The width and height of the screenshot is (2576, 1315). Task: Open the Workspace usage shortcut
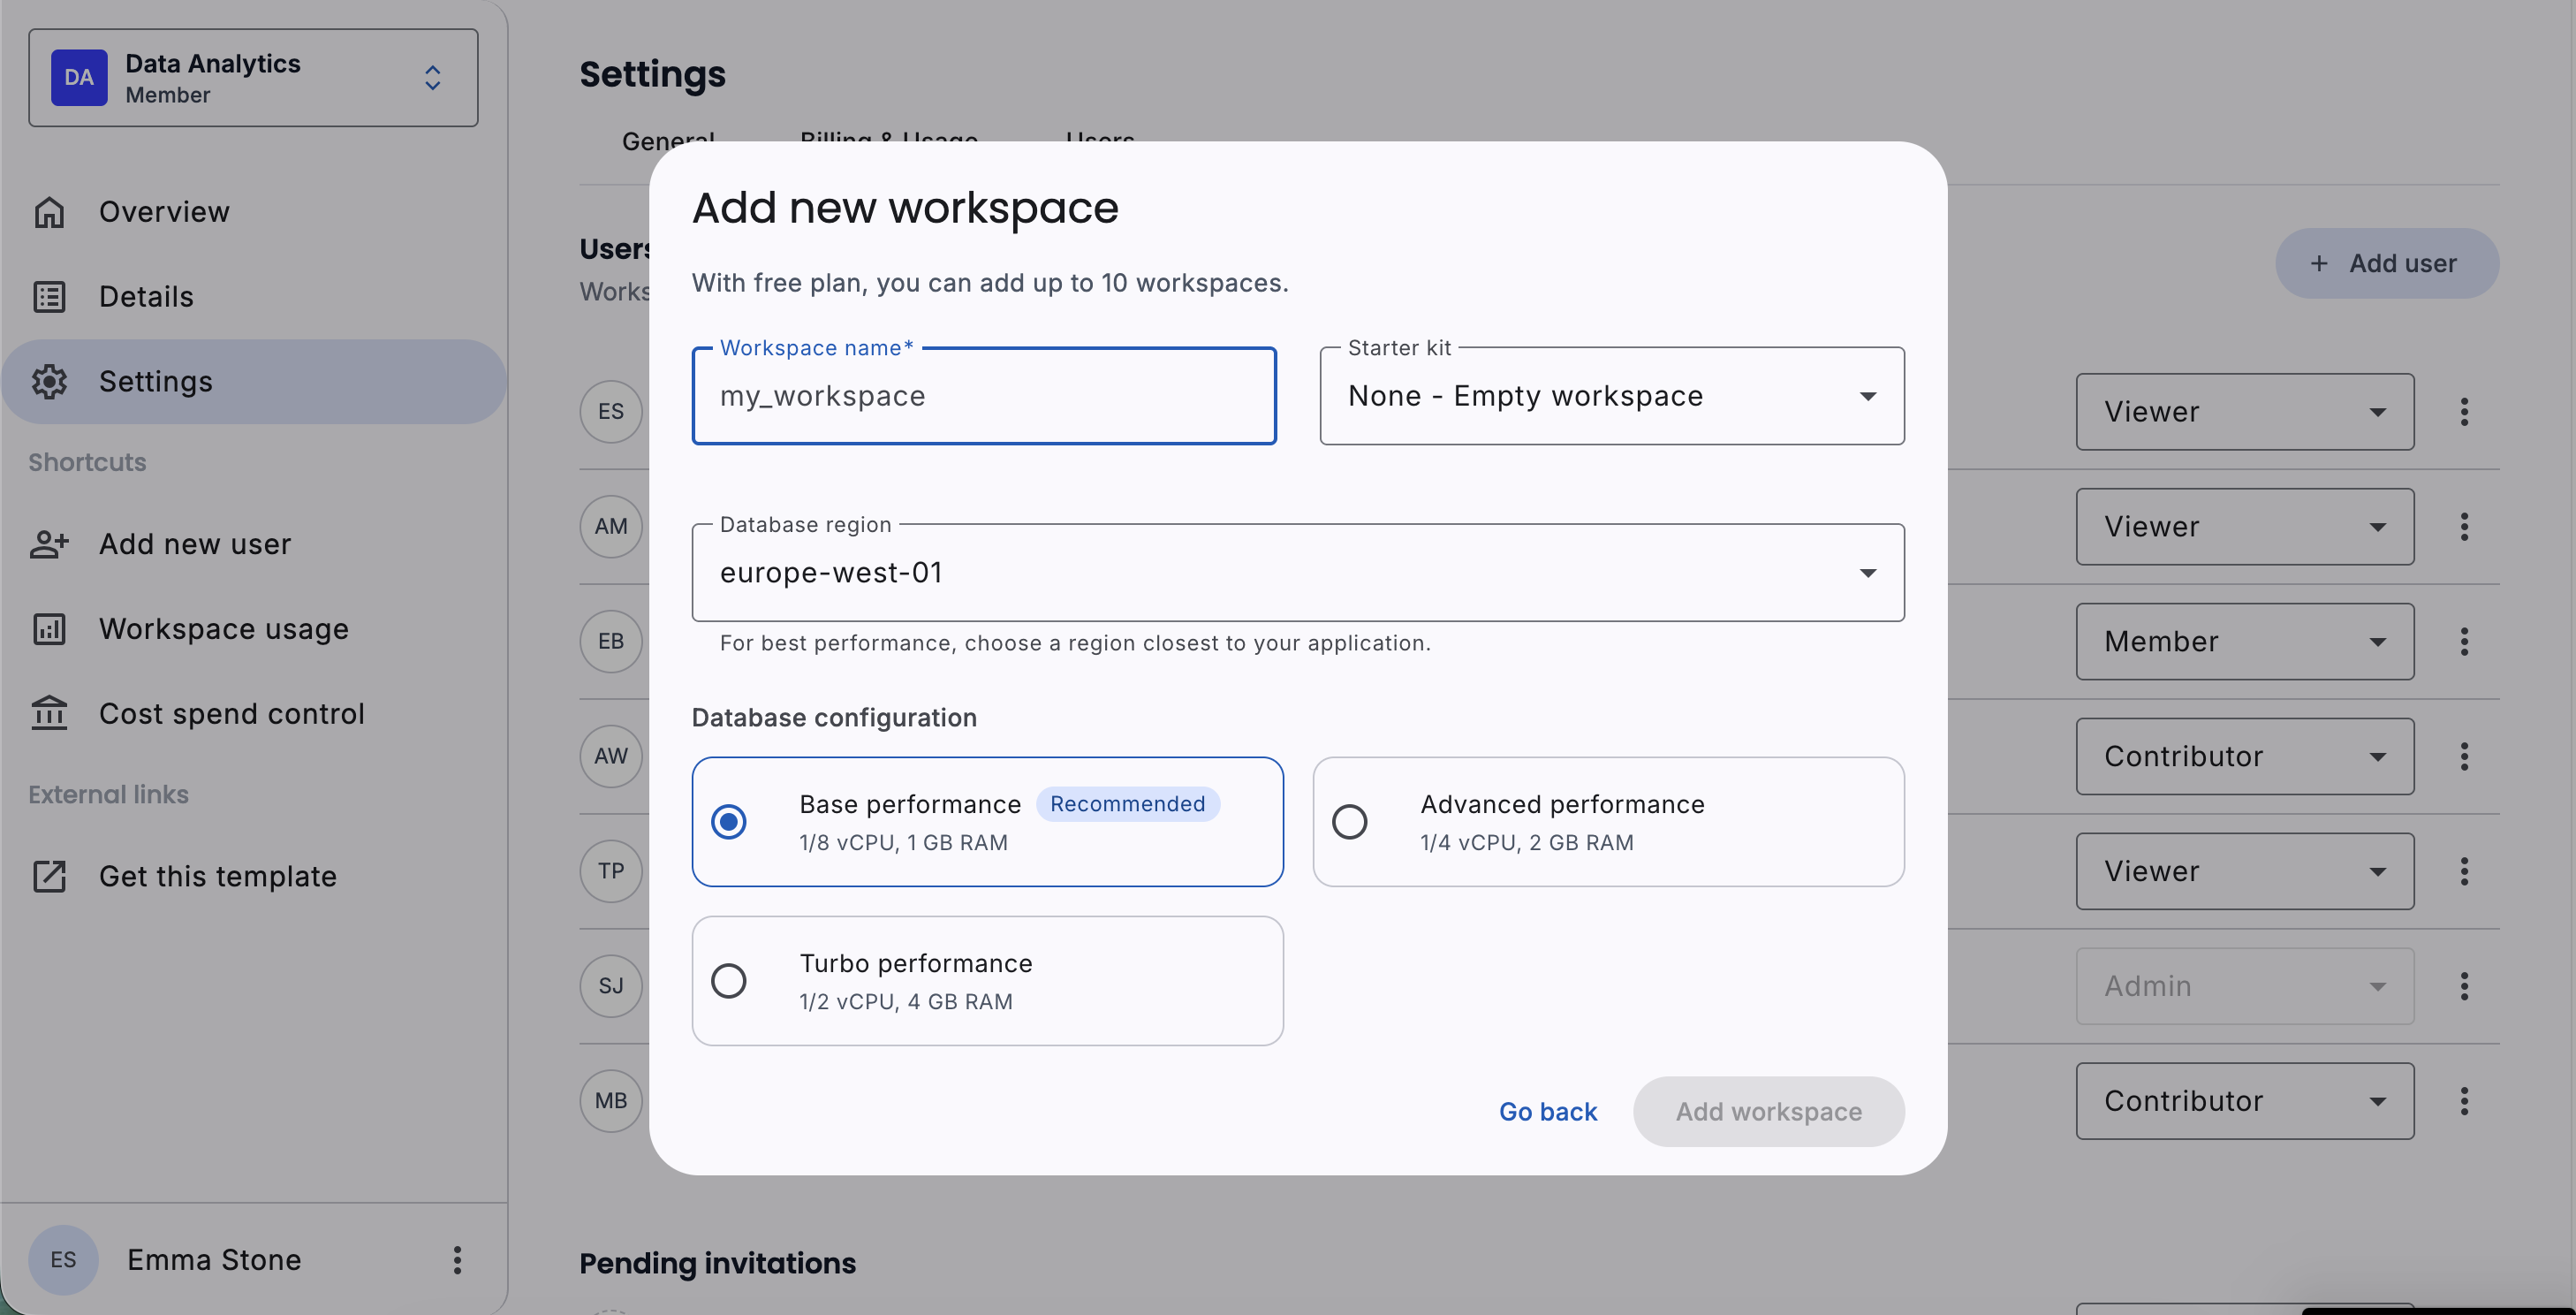point(223,629)
